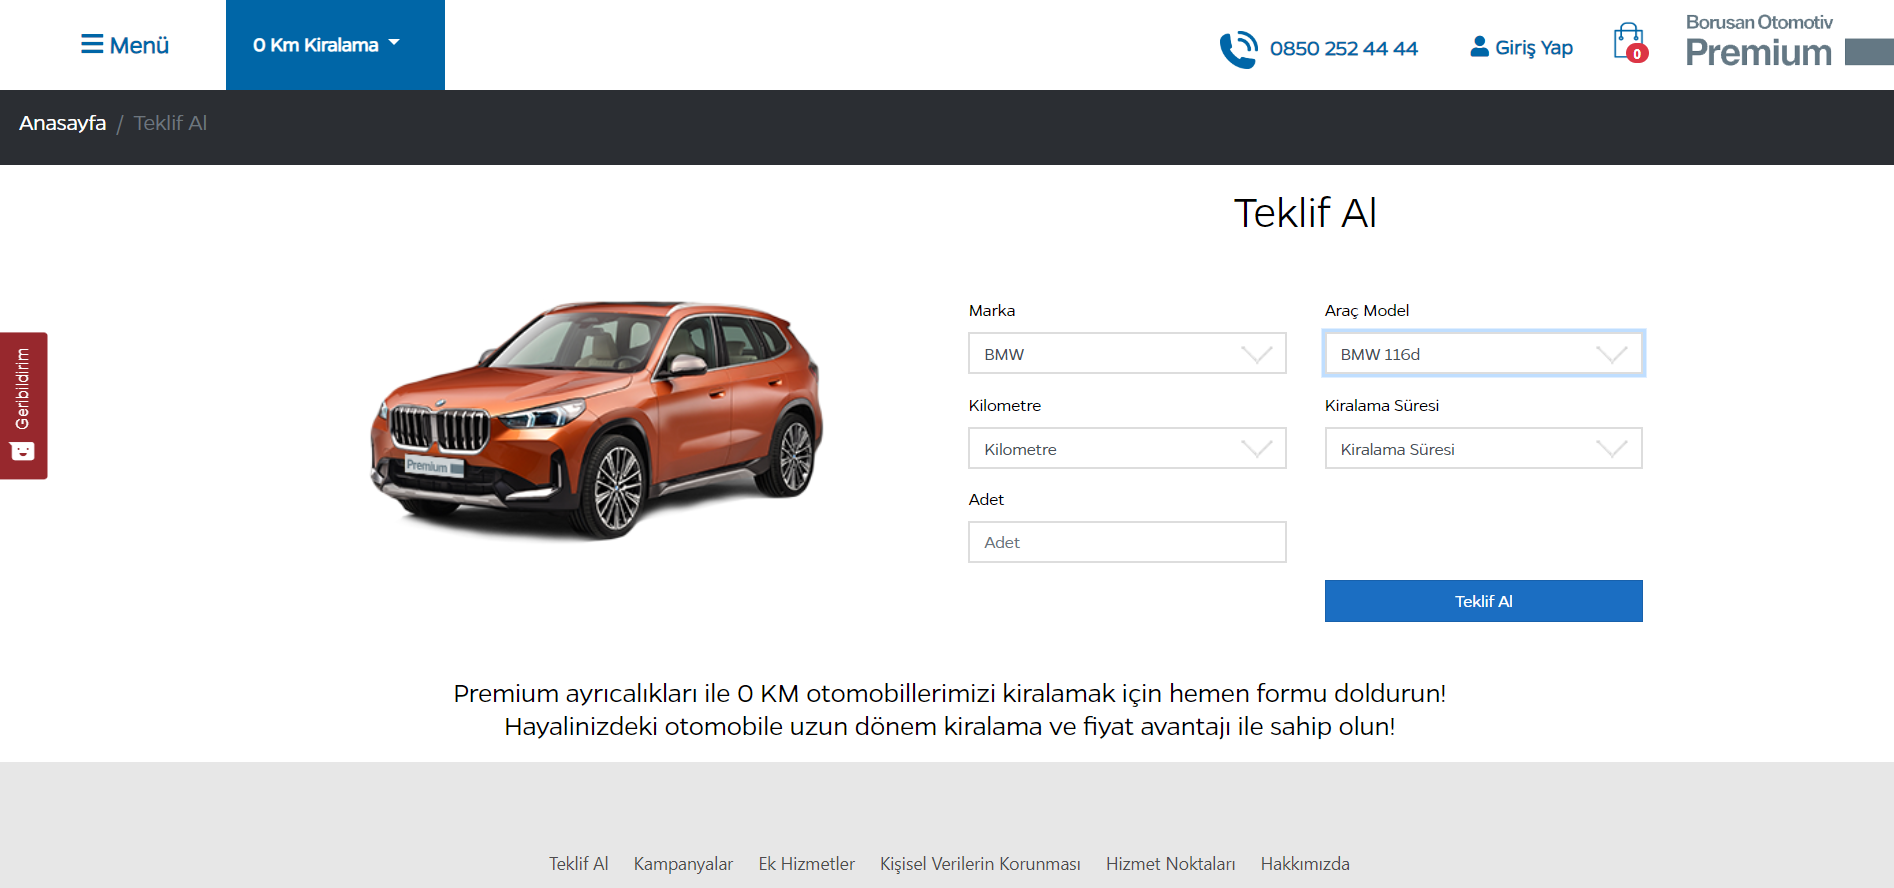Image resolution: width=1894 pixels, height=888 pixels.
Task: Open the Marka BMW dropdown
Action: (x=1127, y=354)
